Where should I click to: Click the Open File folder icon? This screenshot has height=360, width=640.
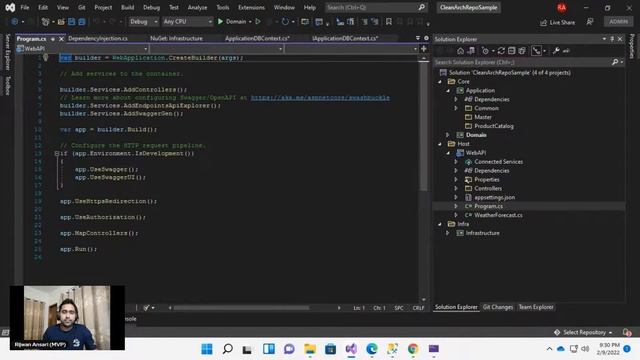point(61,22)
